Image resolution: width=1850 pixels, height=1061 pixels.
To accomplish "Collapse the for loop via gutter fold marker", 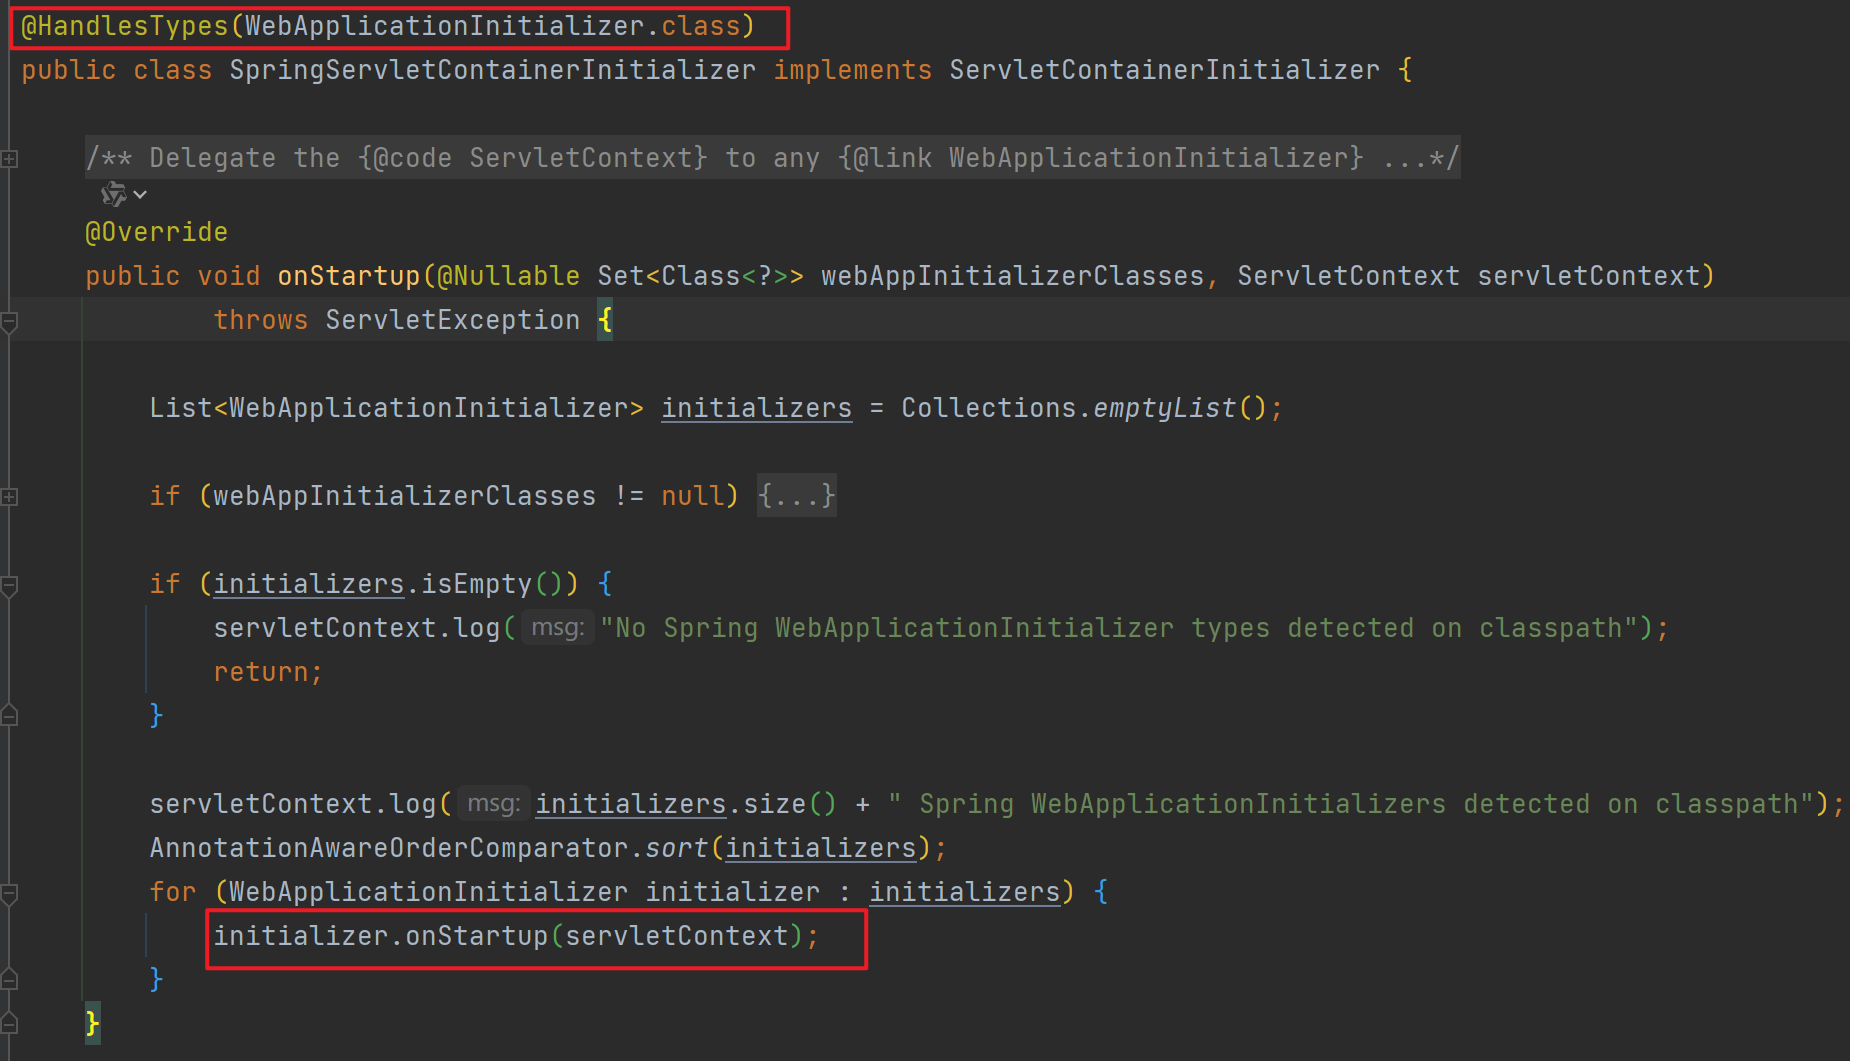I will [x=9, y=893].
